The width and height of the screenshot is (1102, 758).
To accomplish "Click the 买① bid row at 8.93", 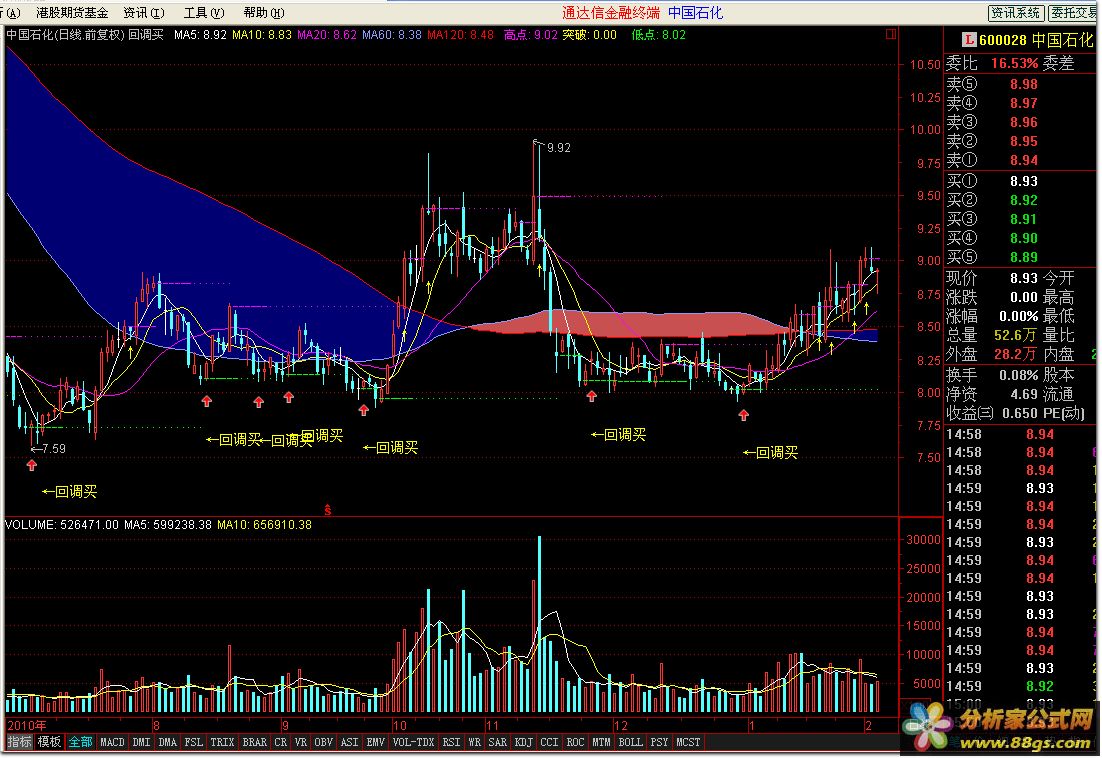I will [1019, 181].
